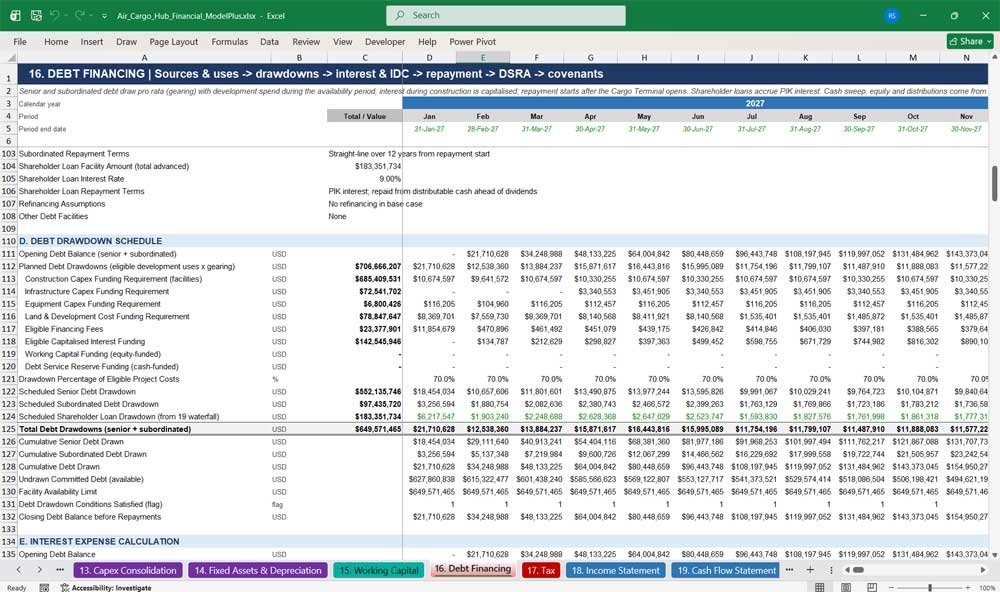Click the Search box in the title bar

pyautogui.click(x=506, y=15)
